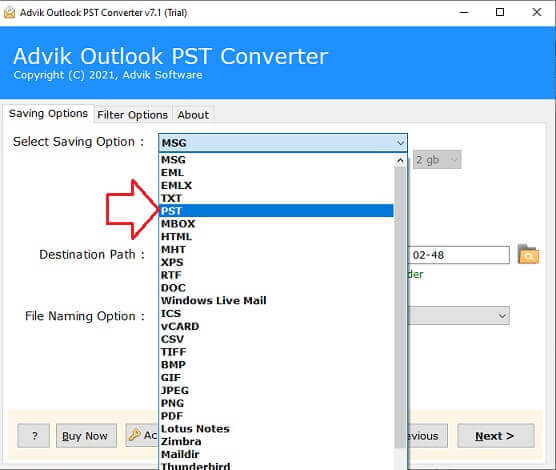This screenshot has width=556, height=470.
Task: Click the Buy Now button
Action: [x=86, y=436]
